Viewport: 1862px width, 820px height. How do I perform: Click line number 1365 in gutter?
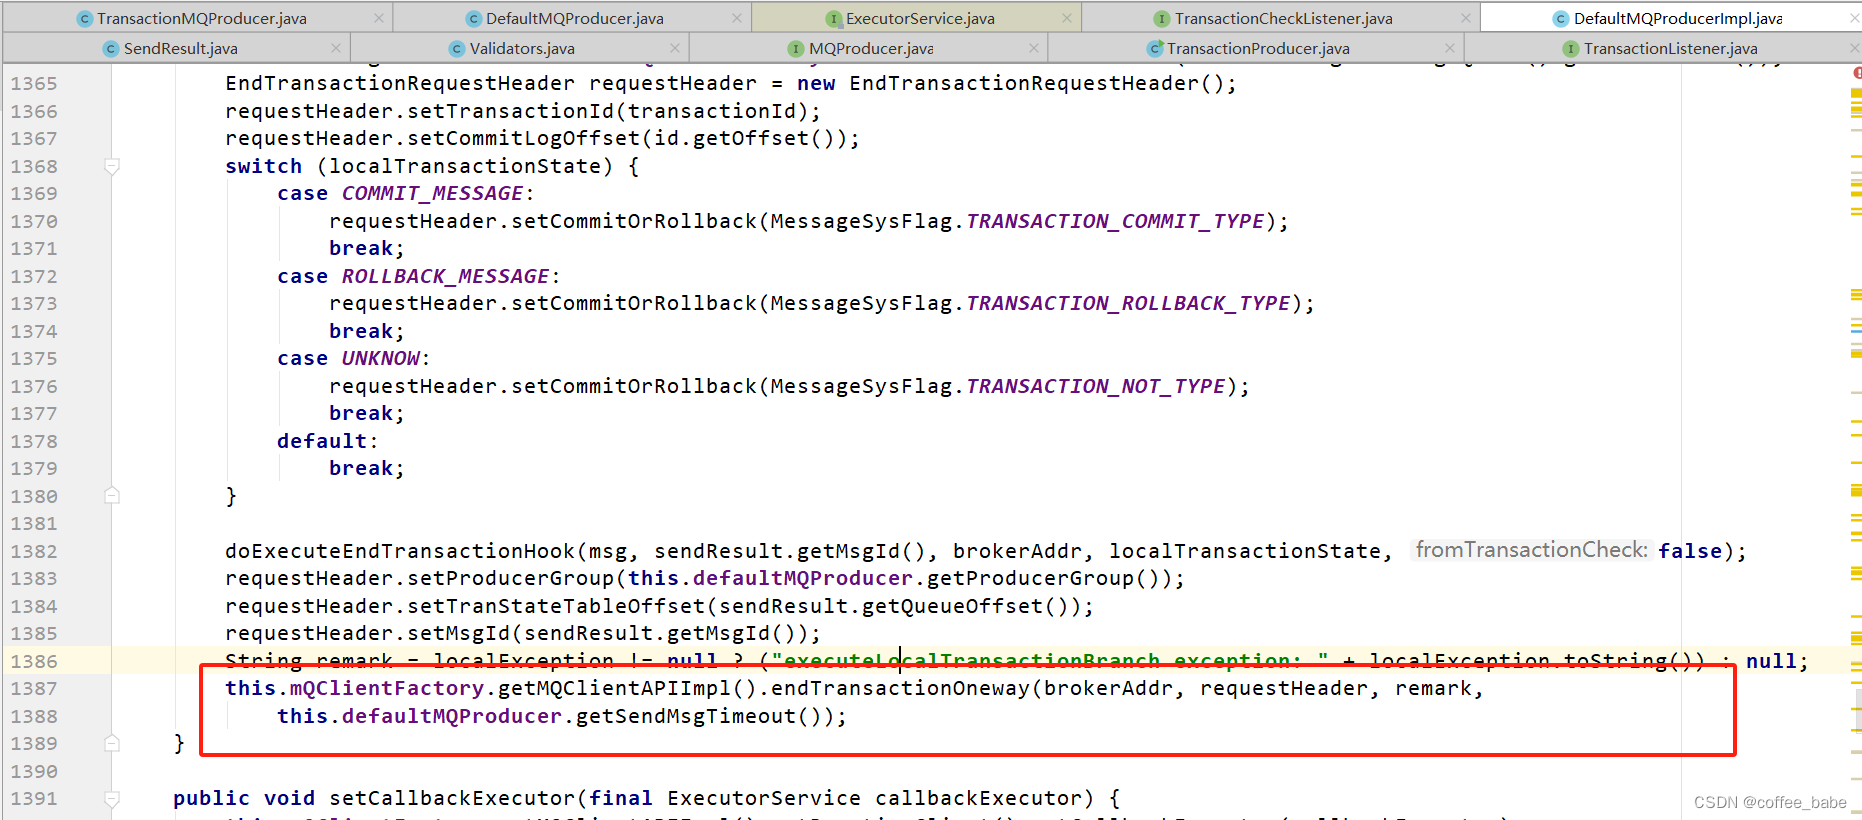(x=34, y=84)
